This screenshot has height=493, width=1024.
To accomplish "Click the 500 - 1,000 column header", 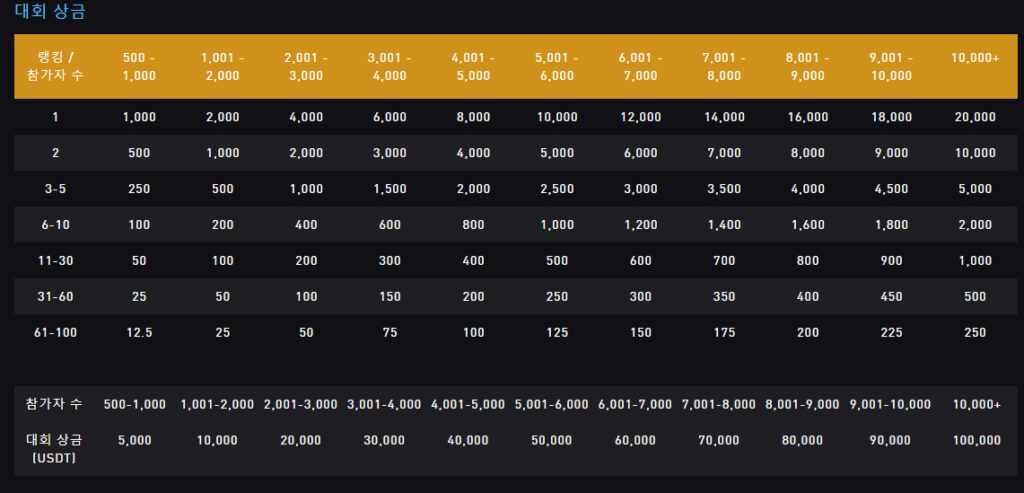I will [139, 67].
